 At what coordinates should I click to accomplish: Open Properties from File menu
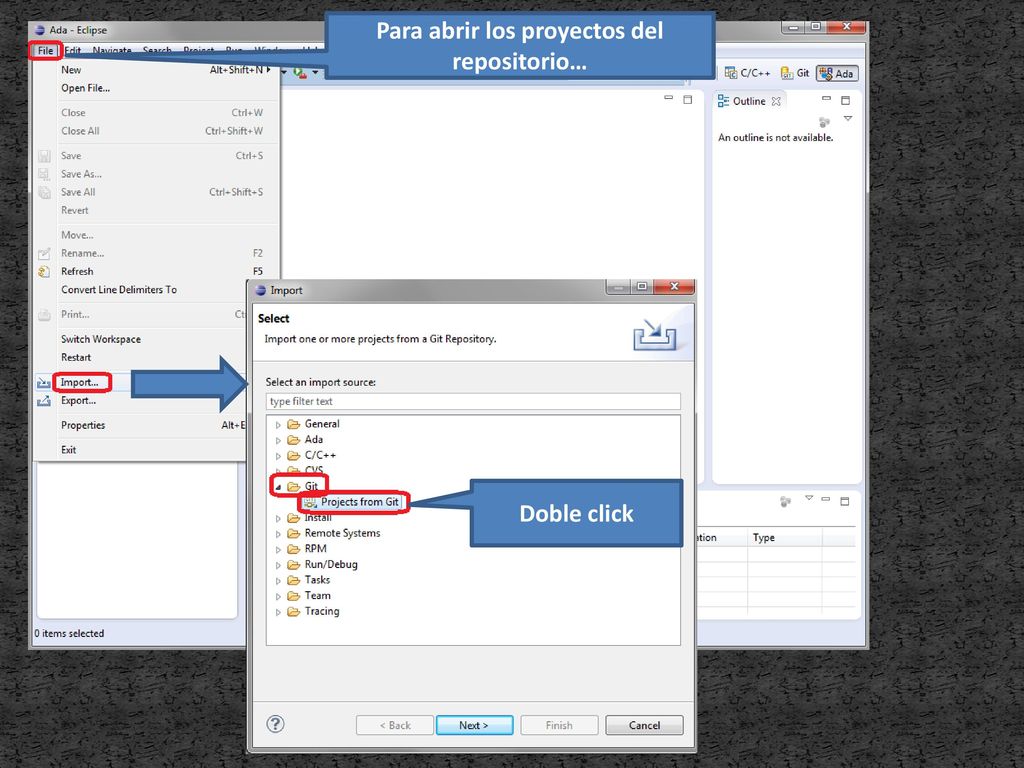pos(83,425)
